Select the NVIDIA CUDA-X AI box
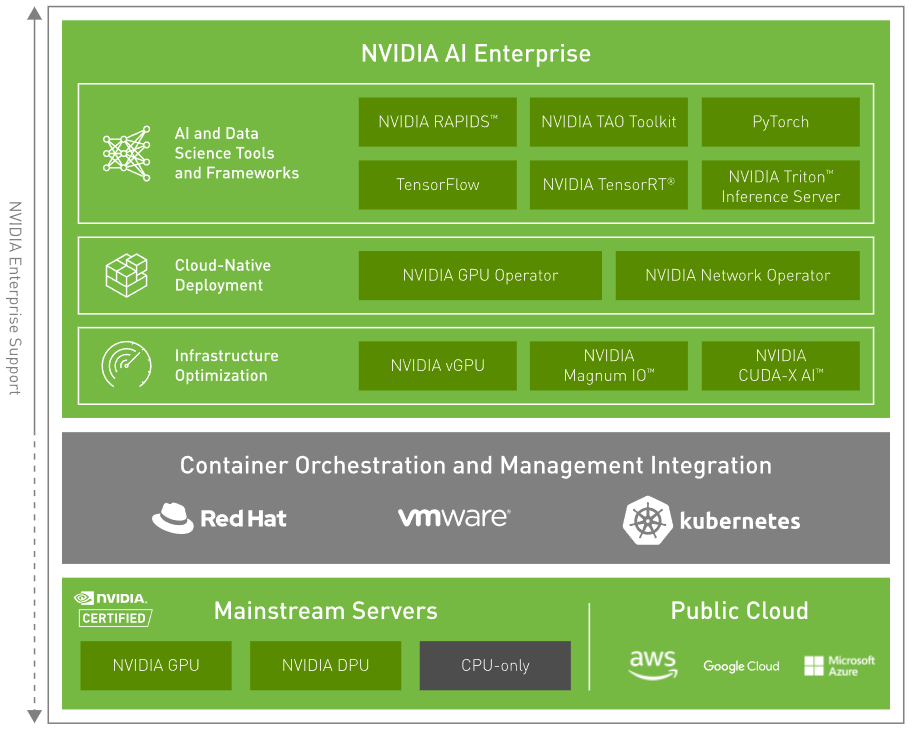 tap(780, 366)
